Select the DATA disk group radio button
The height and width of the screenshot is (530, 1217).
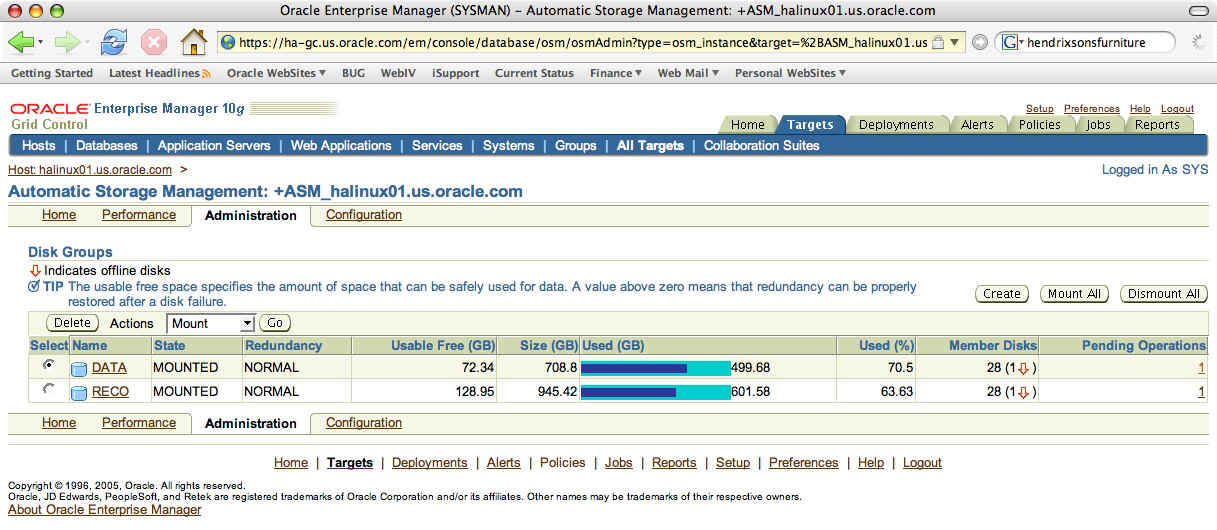48,366
